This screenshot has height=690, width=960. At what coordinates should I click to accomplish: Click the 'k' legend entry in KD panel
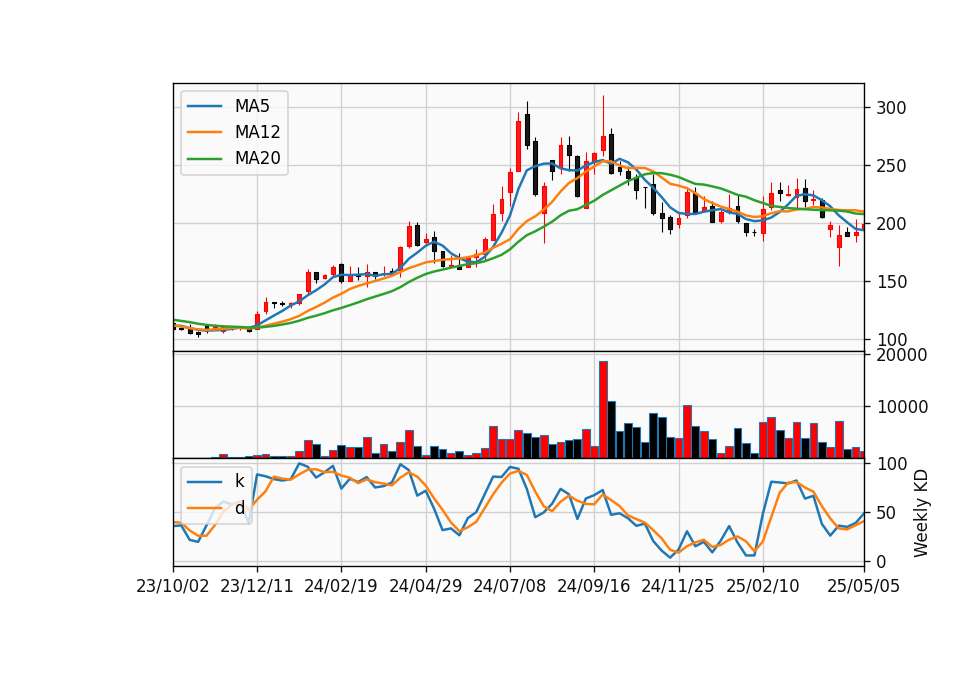[x=239, y=481]
